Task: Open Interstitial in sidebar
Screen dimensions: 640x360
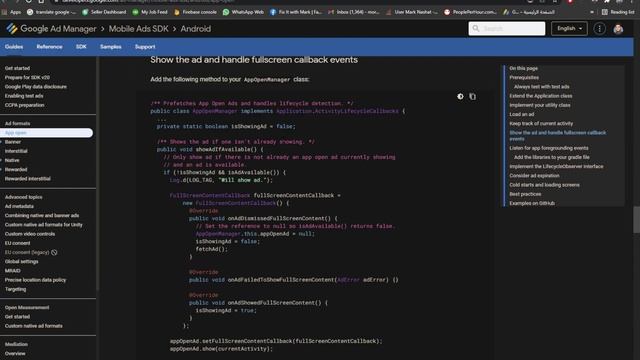Action: 16,151
